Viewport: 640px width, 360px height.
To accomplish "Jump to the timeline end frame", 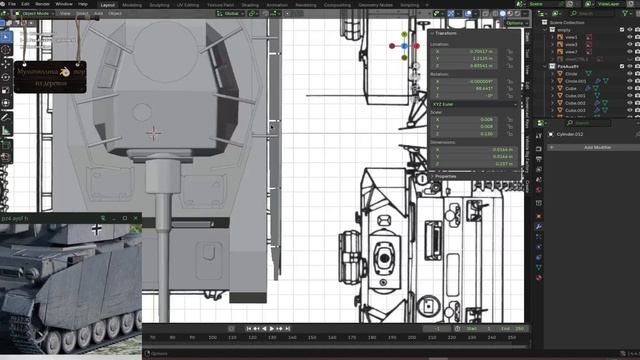I will [288, 329].
